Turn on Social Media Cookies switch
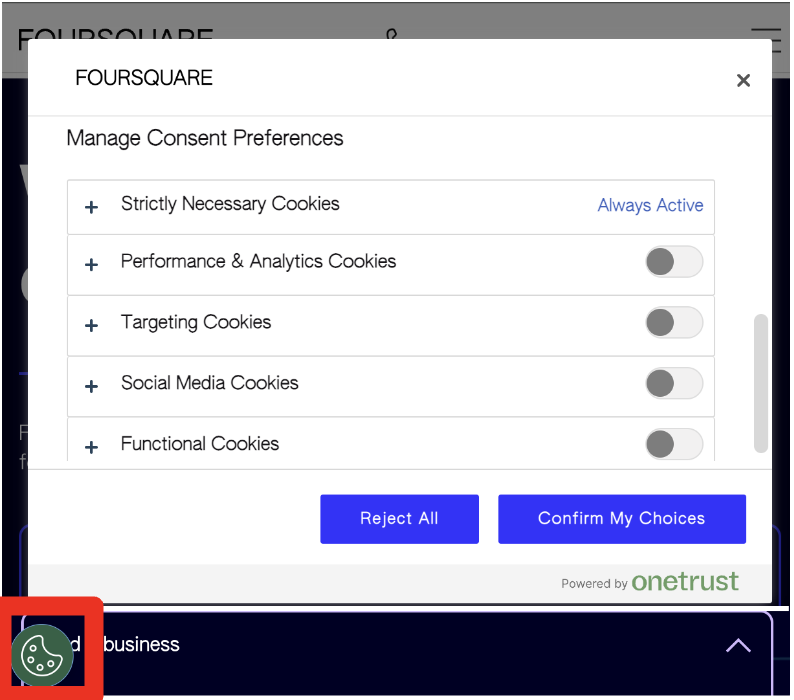 674,383
